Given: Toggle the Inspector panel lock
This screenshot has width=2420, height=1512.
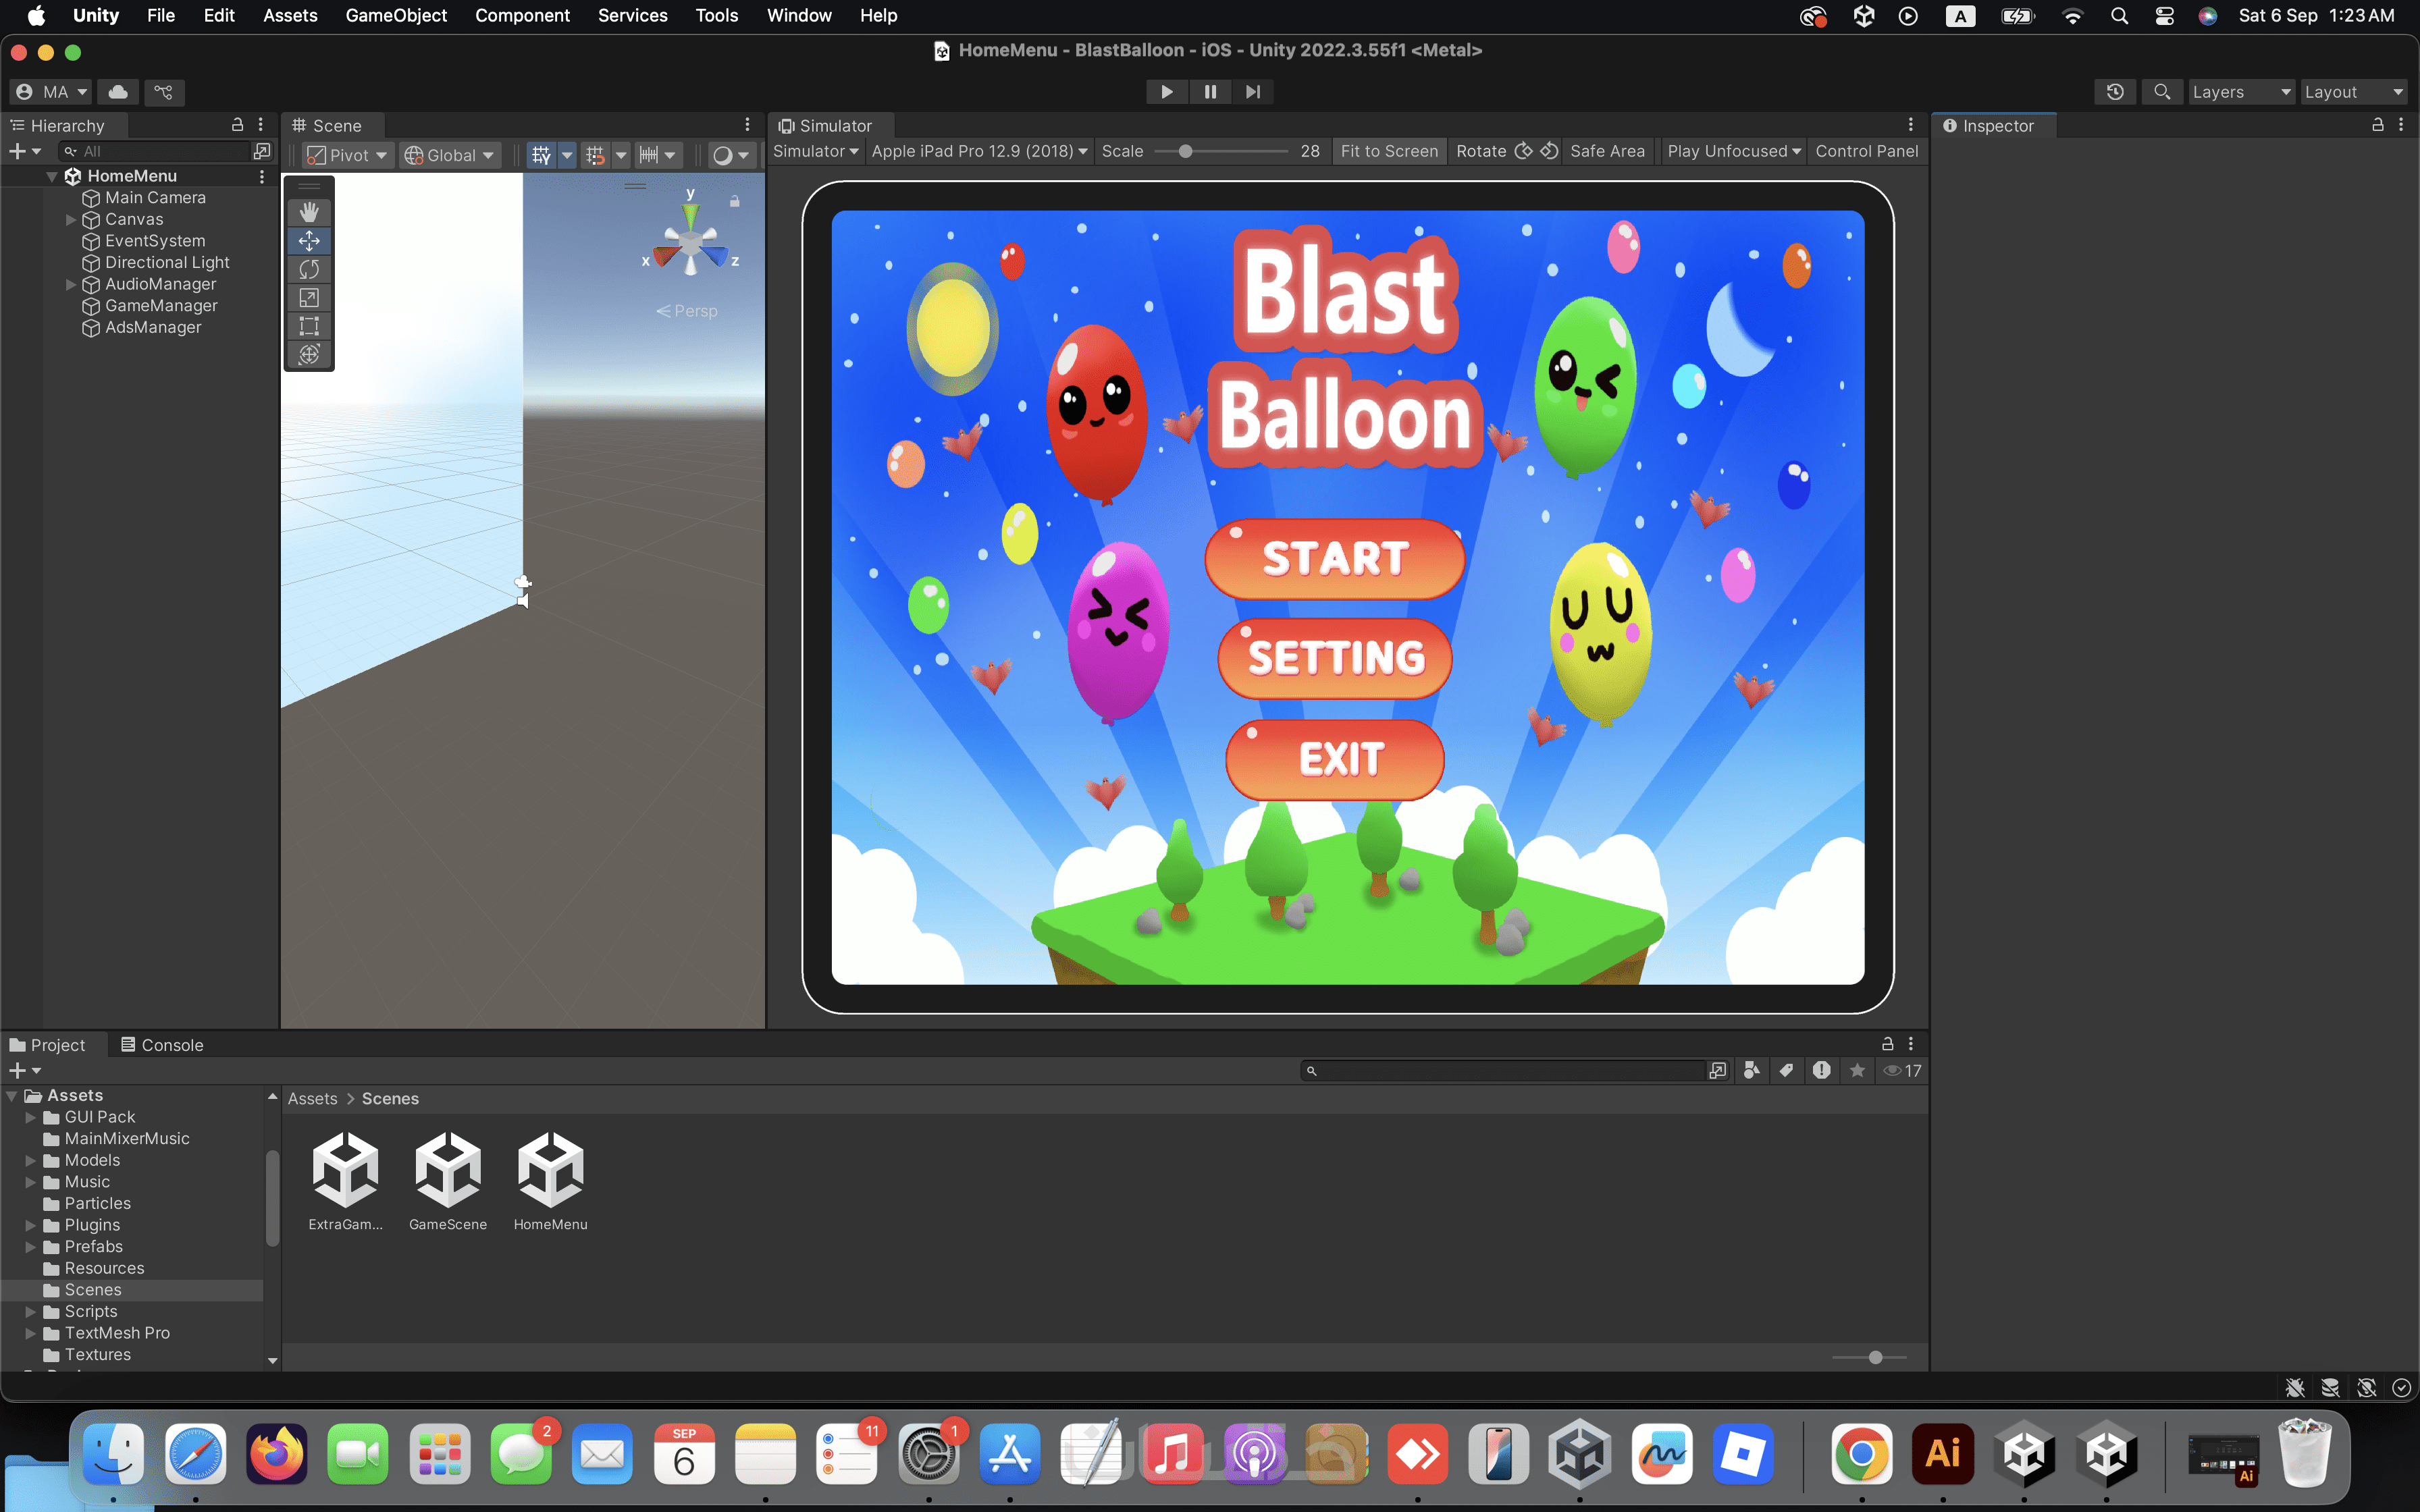Looking at the screenshot, I should point(2377,125).
